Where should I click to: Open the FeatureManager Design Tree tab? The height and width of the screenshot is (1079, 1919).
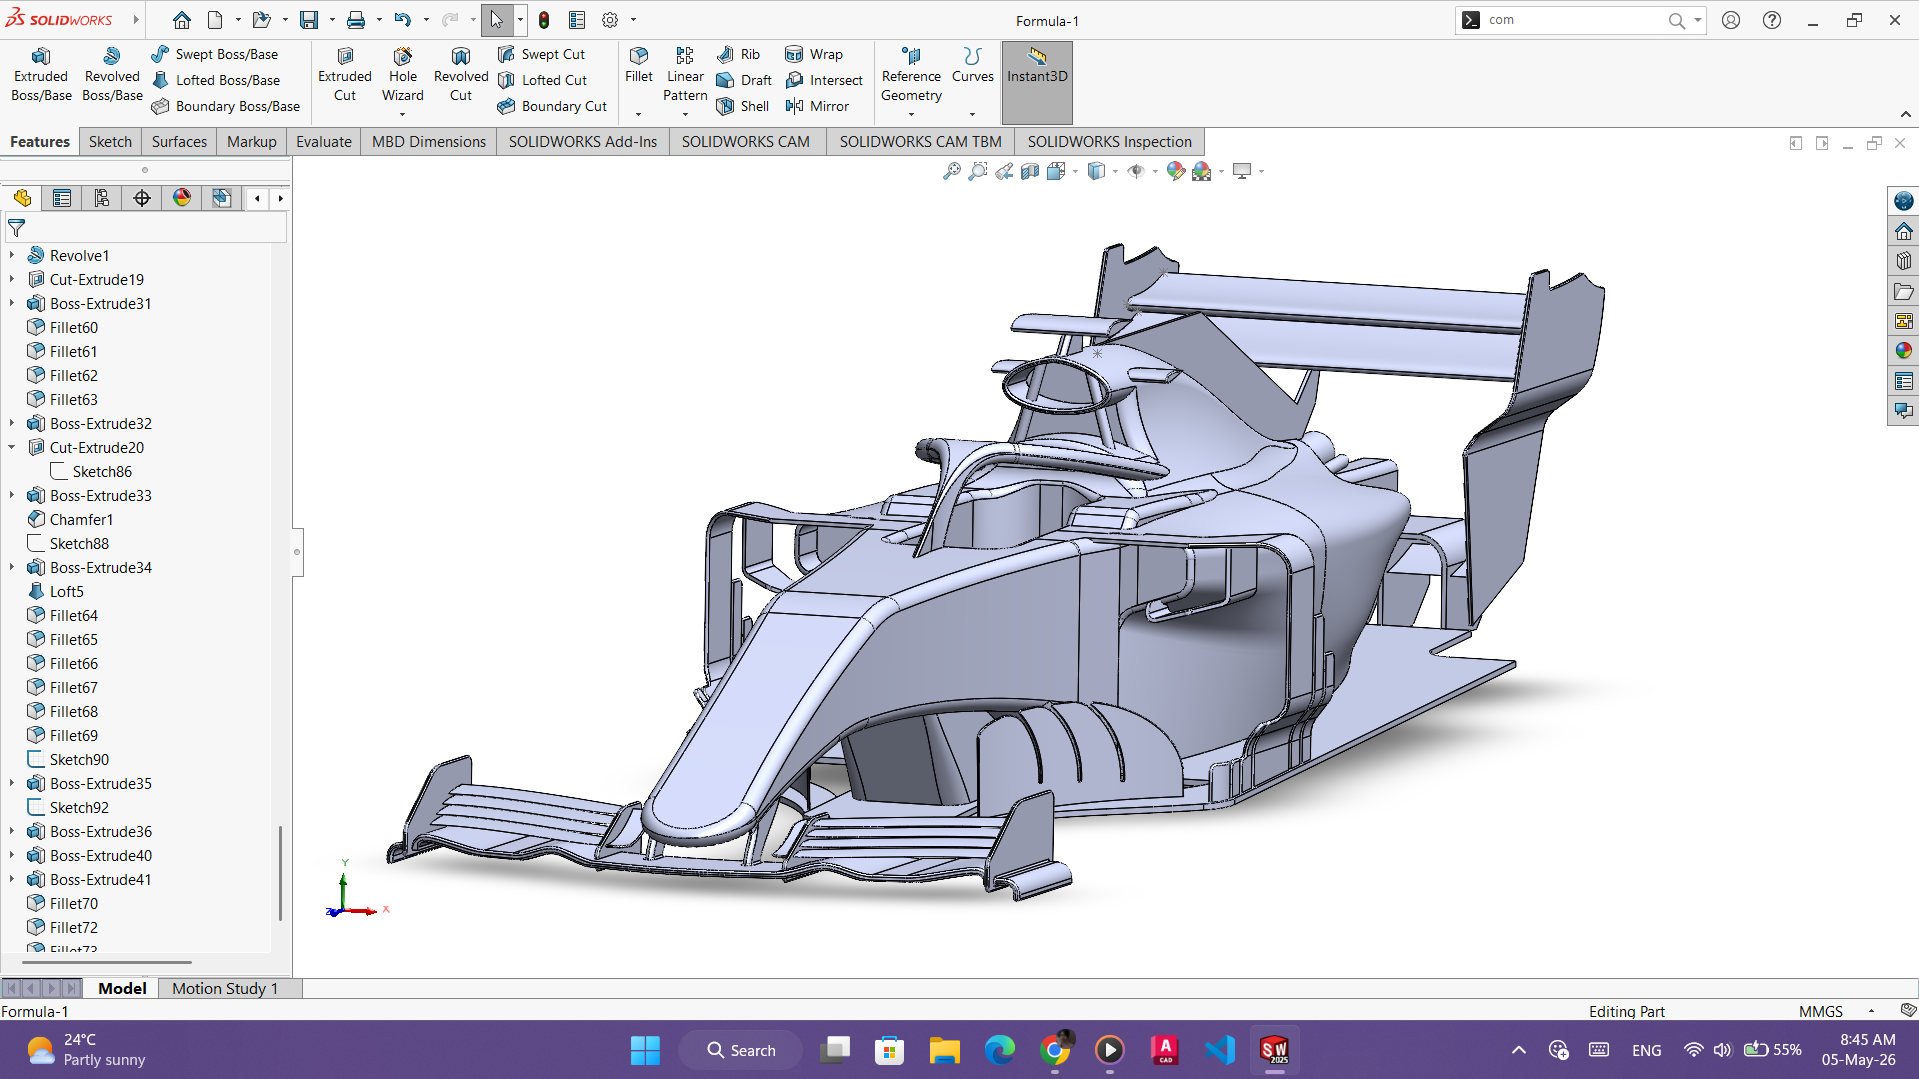[x=22, y=198]
